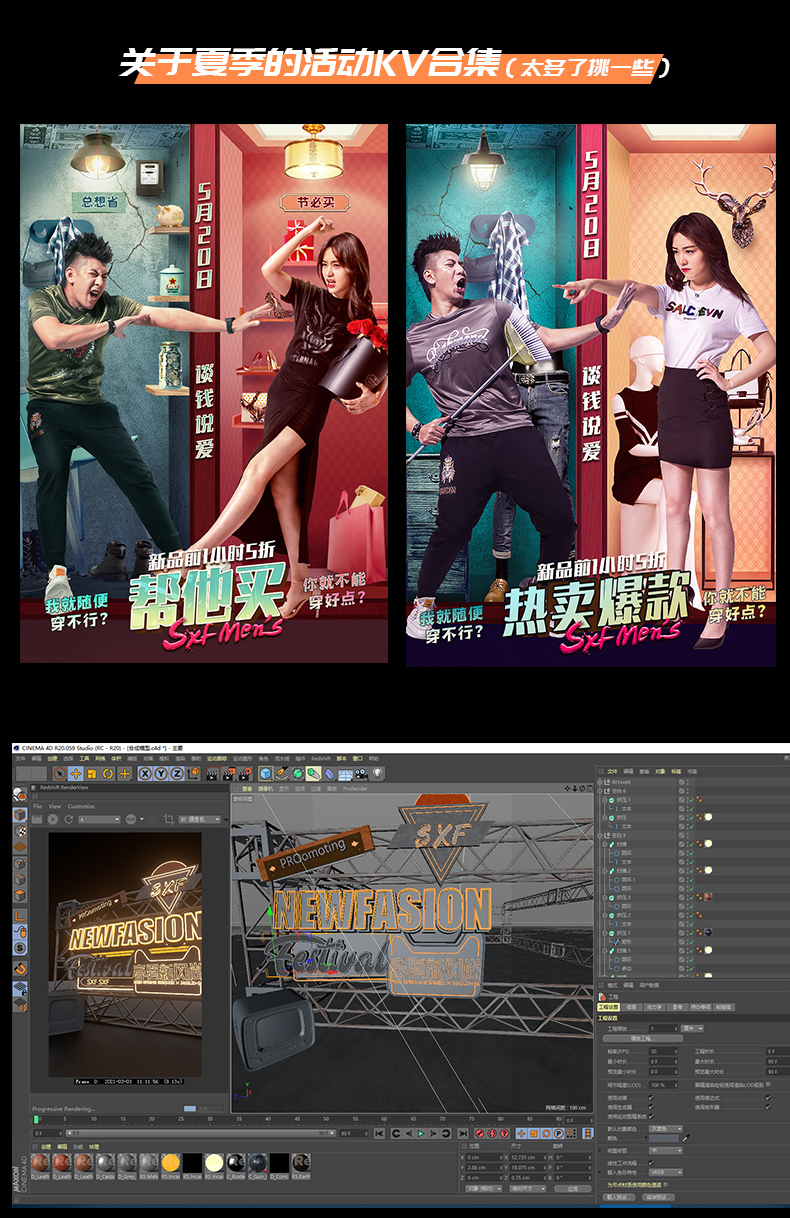
Task: Toggle the Z axis lock
Action: [177, 773]
